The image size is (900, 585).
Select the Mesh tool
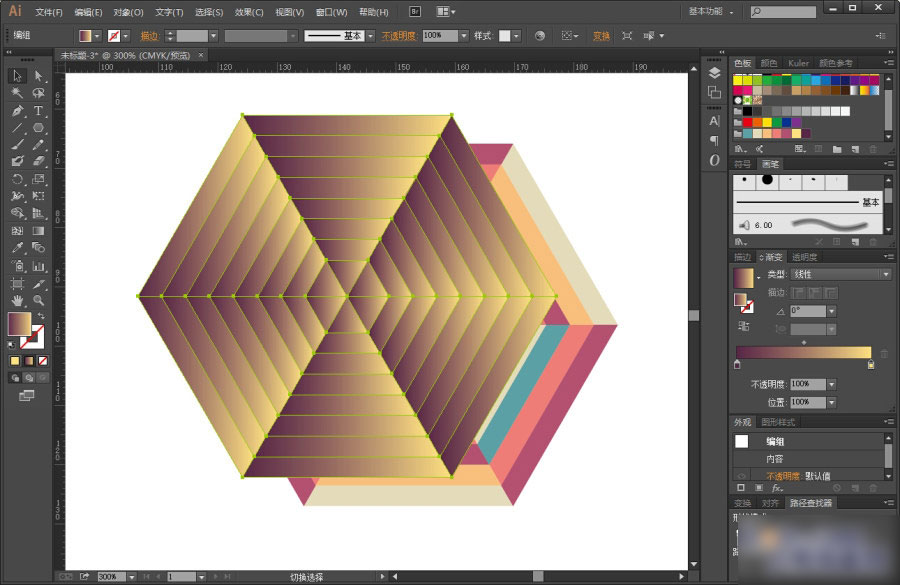click(x=17, y=231)
